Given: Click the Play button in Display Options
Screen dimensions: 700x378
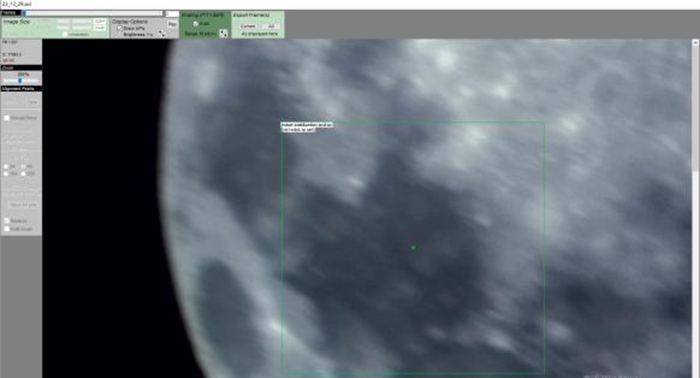Looking at the screenshot, I should [172, 24].
